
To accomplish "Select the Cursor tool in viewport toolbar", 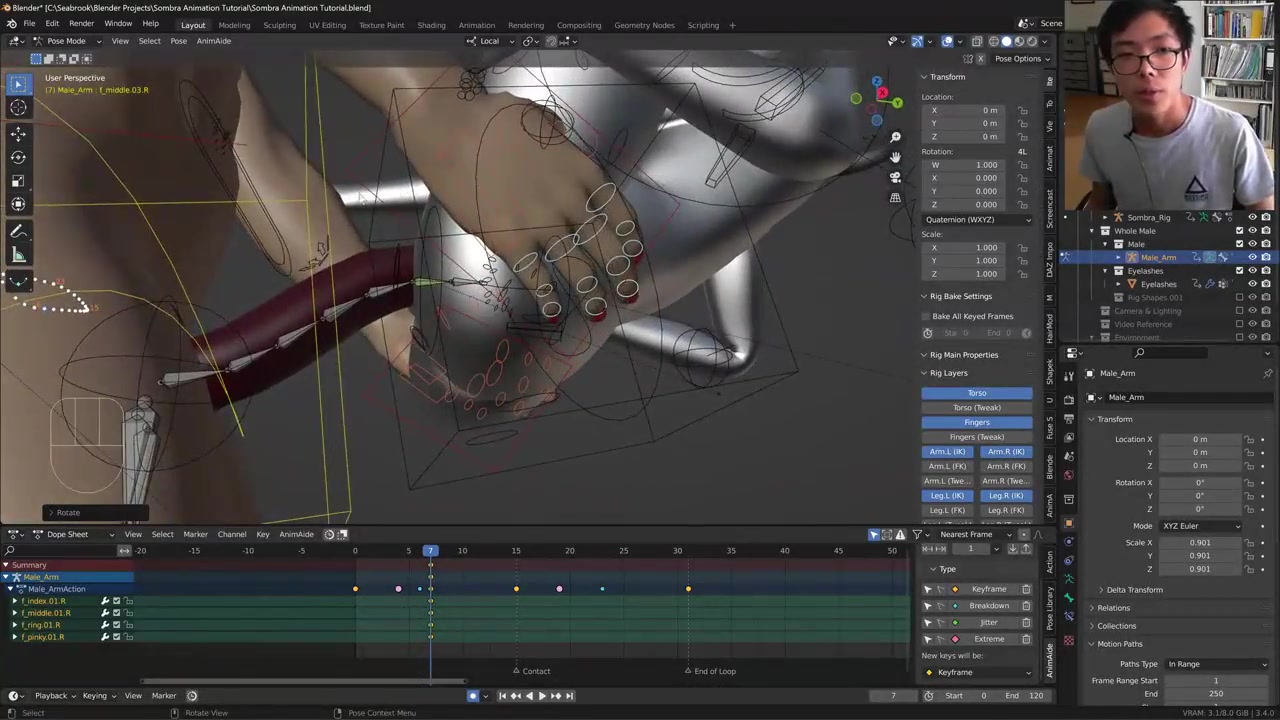I will 18,108.
